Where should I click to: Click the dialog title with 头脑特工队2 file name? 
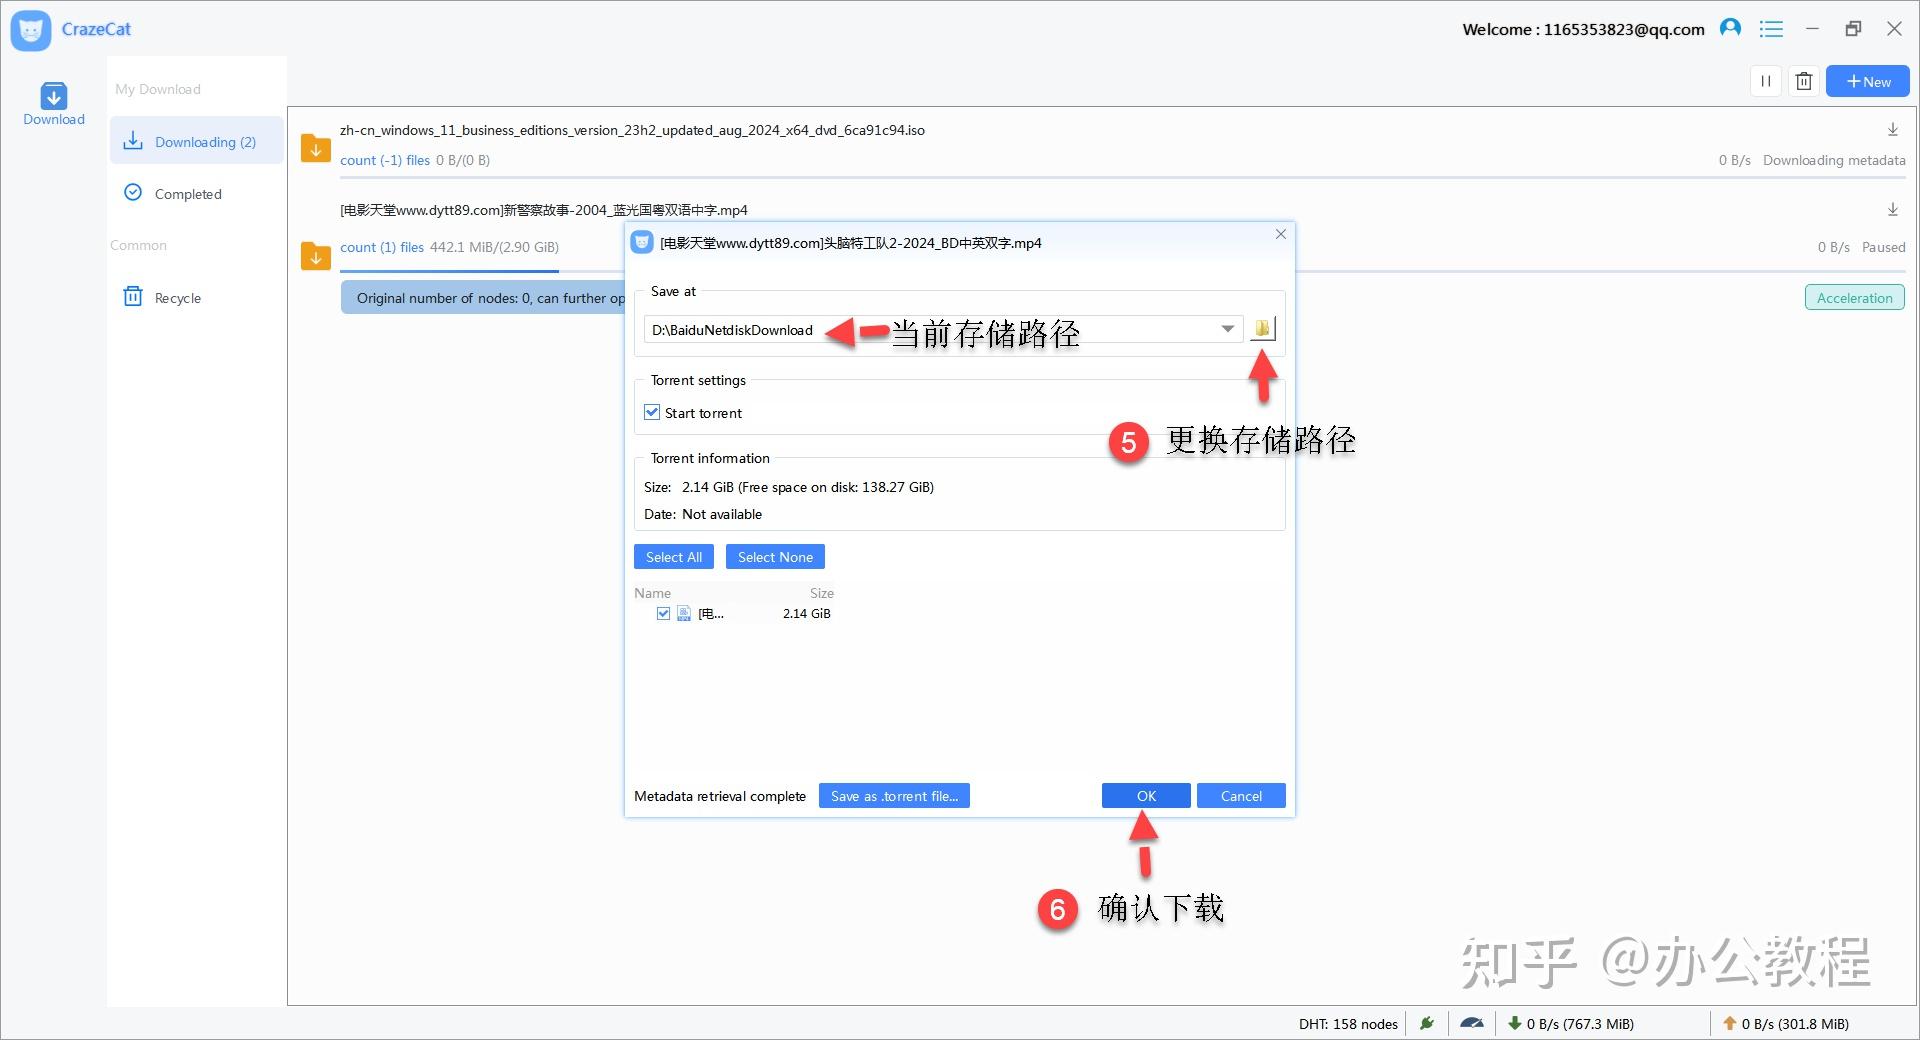tap(851, 243)
